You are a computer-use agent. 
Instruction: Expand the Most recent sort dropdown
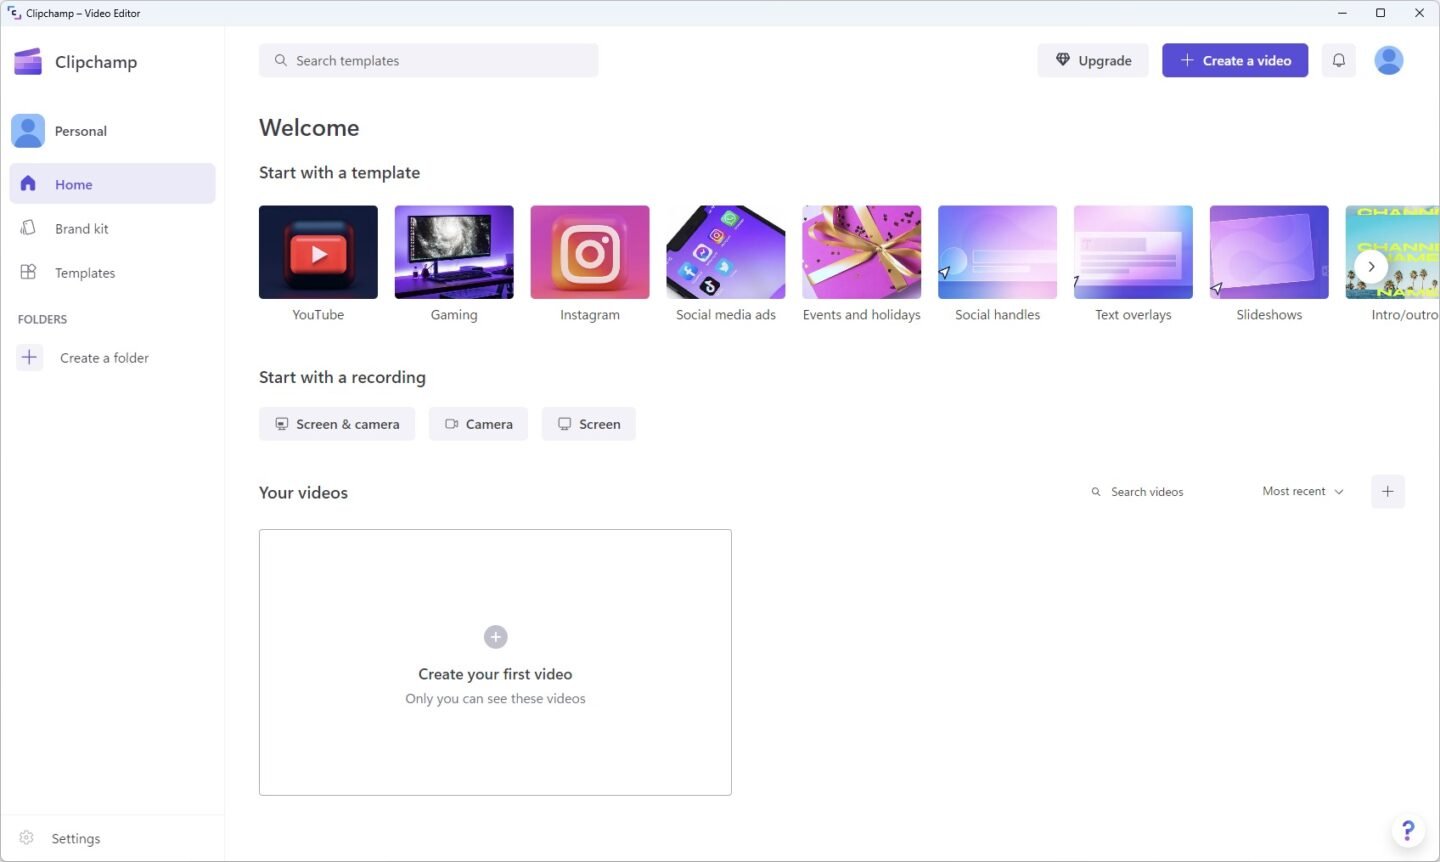click(x=1303, y=491)
